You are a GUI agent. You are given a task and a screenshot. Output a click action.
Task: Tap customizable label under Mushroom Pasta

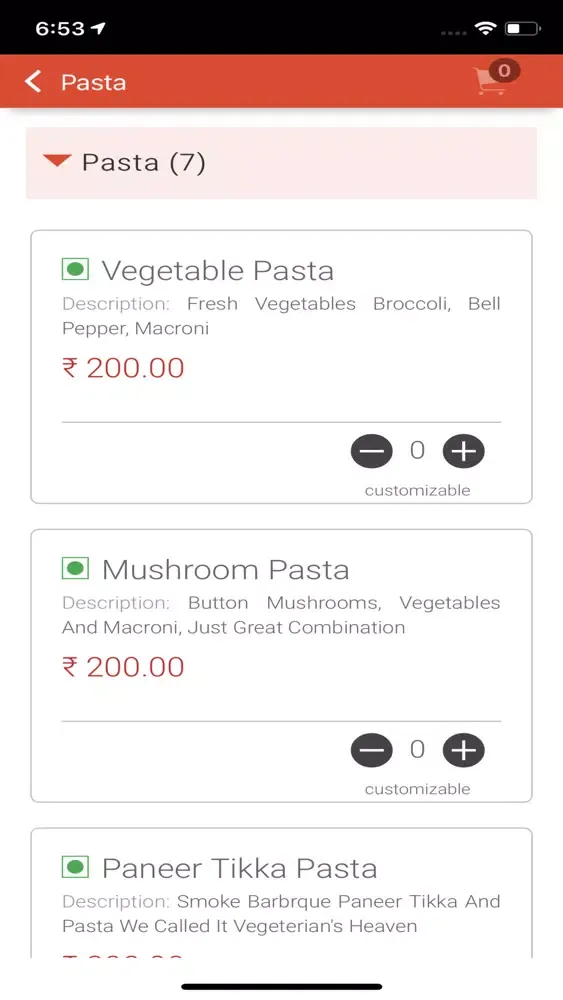[x=418, y=789]
